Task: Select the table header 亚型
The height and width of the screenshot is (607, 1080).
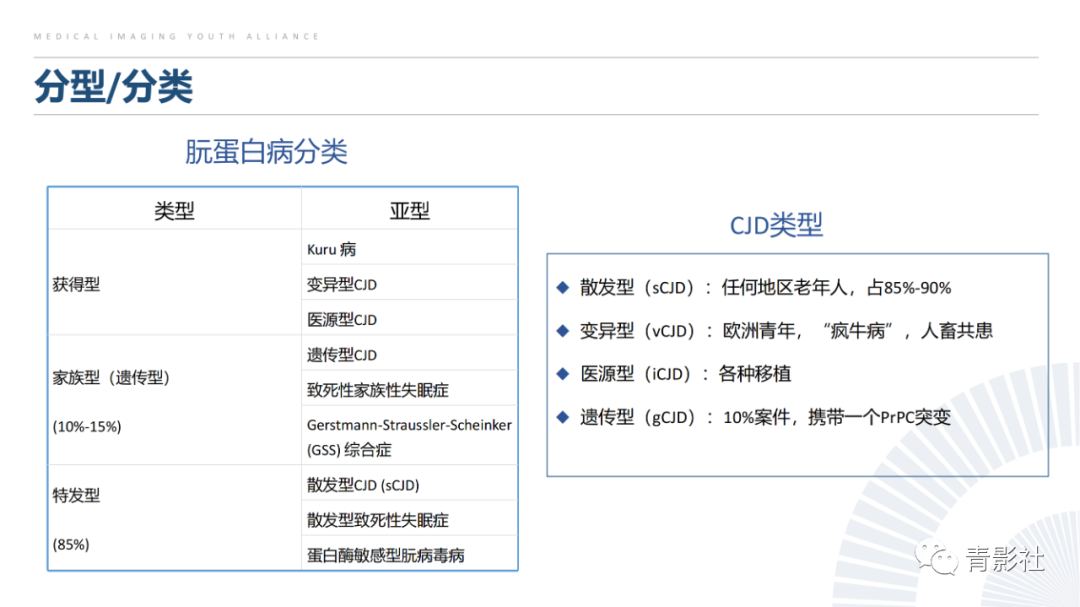Action: tap(409, 211)
